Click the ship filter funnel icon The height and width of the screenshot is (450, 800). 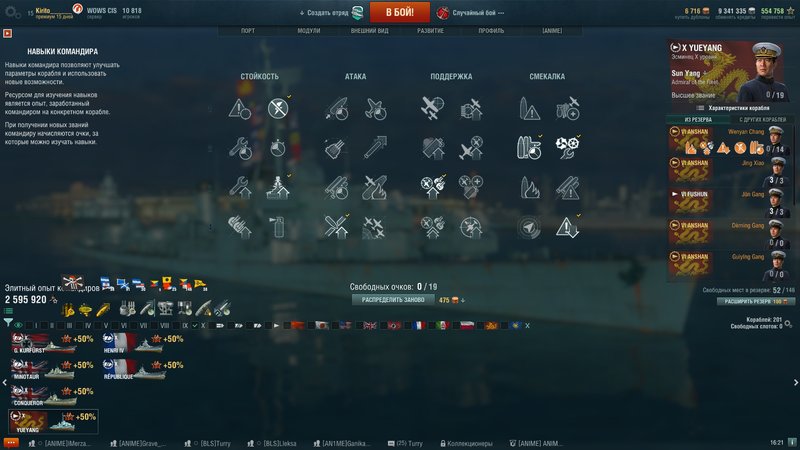[8, 322]
